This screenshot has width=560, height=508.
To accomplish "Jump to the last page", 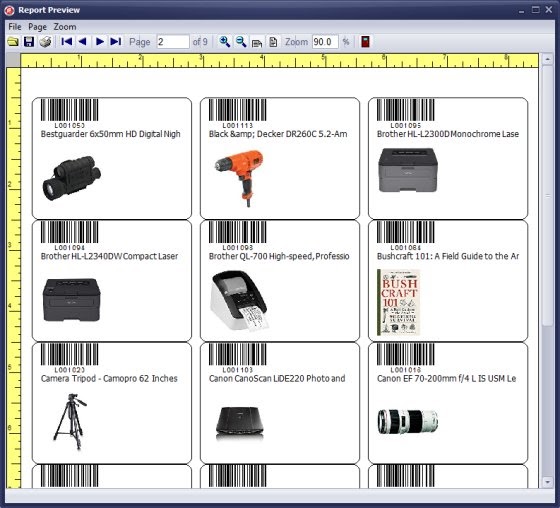I will pos(116,42).
